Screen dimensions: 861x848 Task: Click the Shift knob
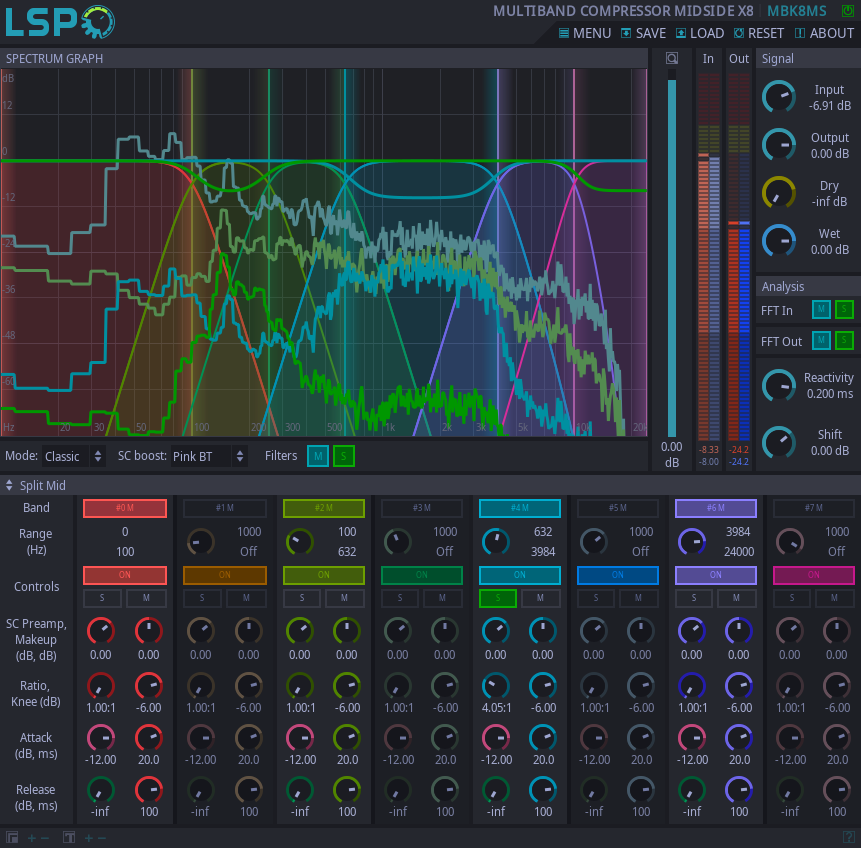click(x=779, y=443)
